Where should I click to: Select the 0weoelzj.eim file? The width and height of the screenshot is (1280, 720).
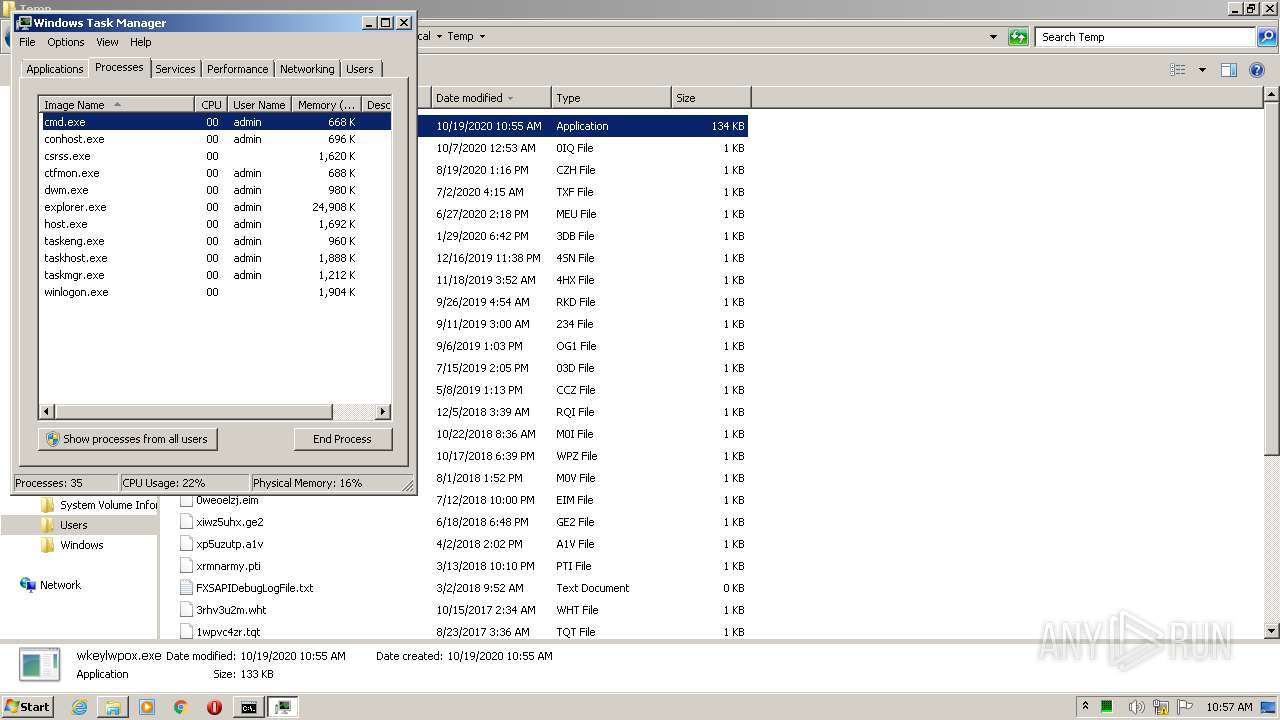(x=227, y=500)
